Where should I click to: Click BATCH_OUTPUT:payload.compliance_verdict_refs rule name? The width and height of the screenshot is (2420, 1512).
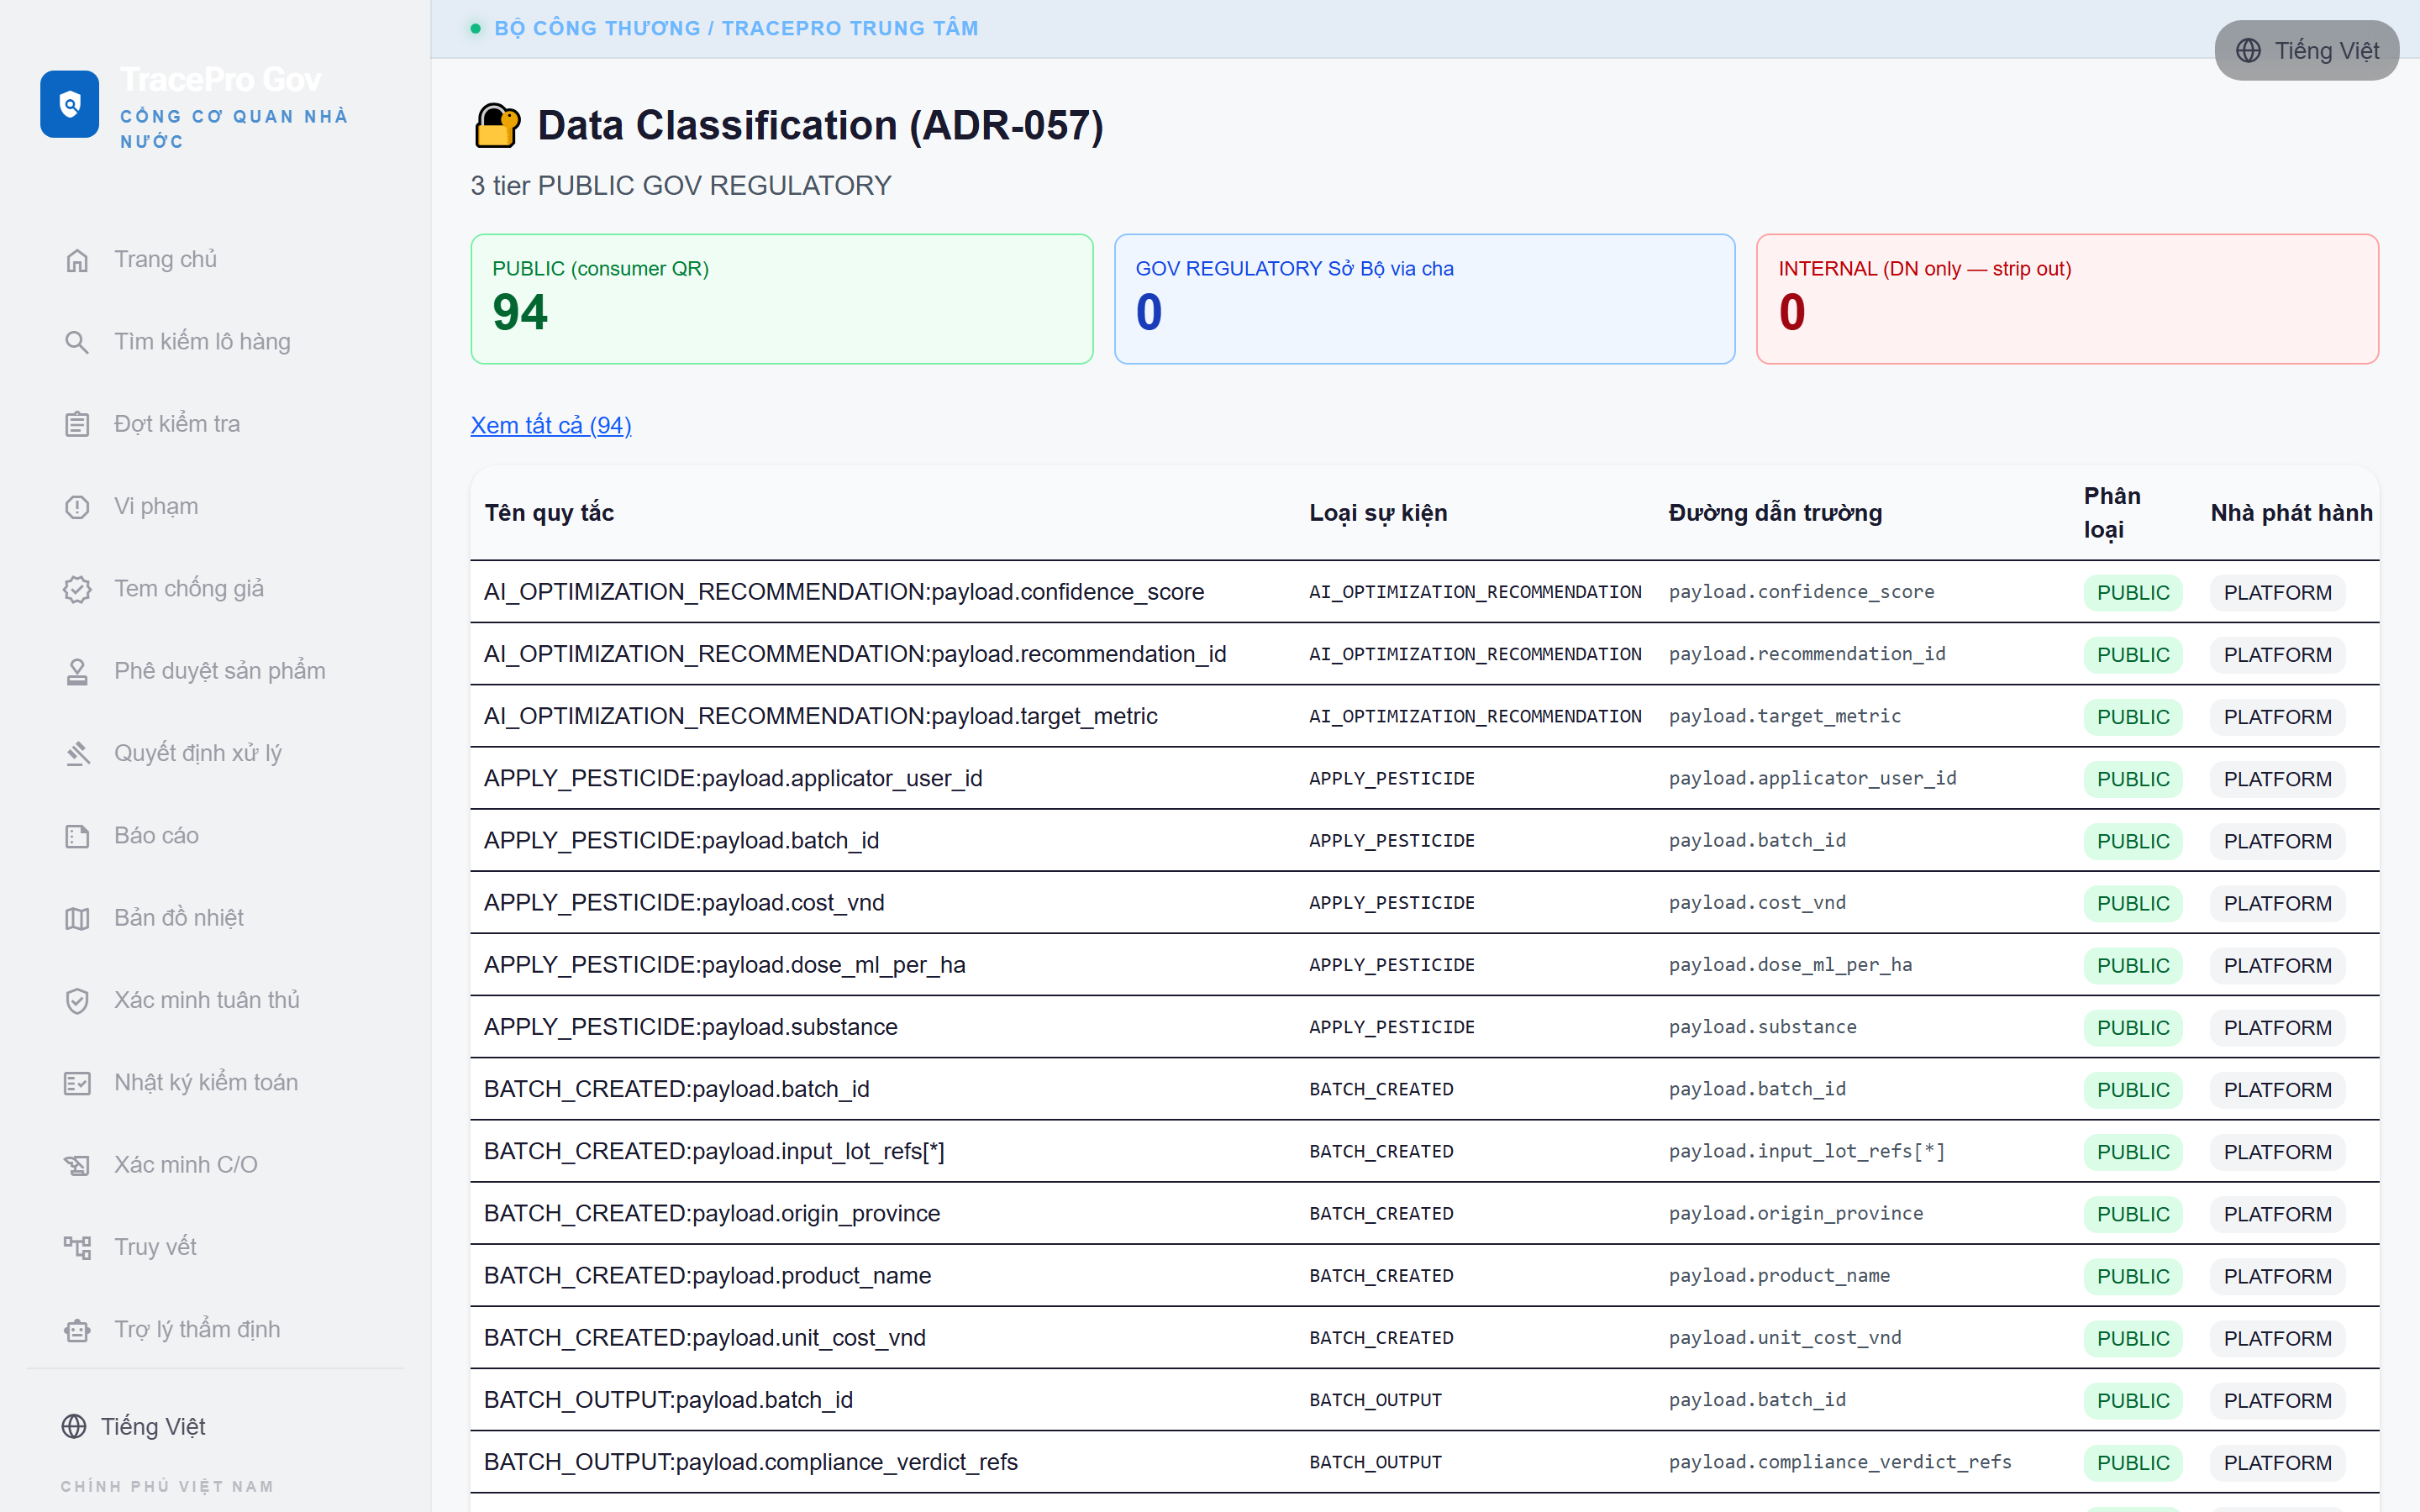click(x=751, y=1462)
